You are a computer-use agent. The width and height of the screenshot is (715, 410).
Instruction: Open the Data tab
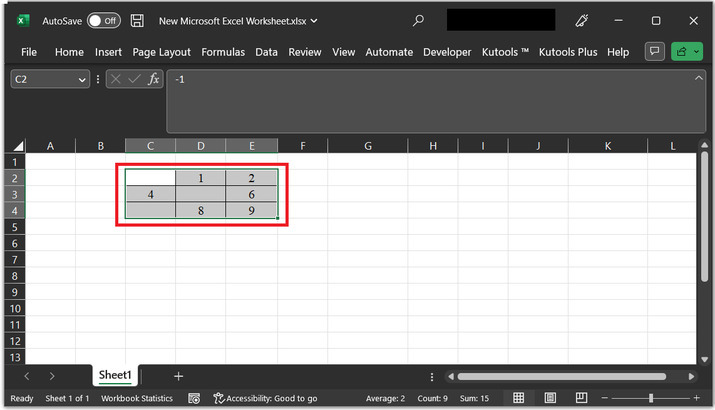pos(266,52)
